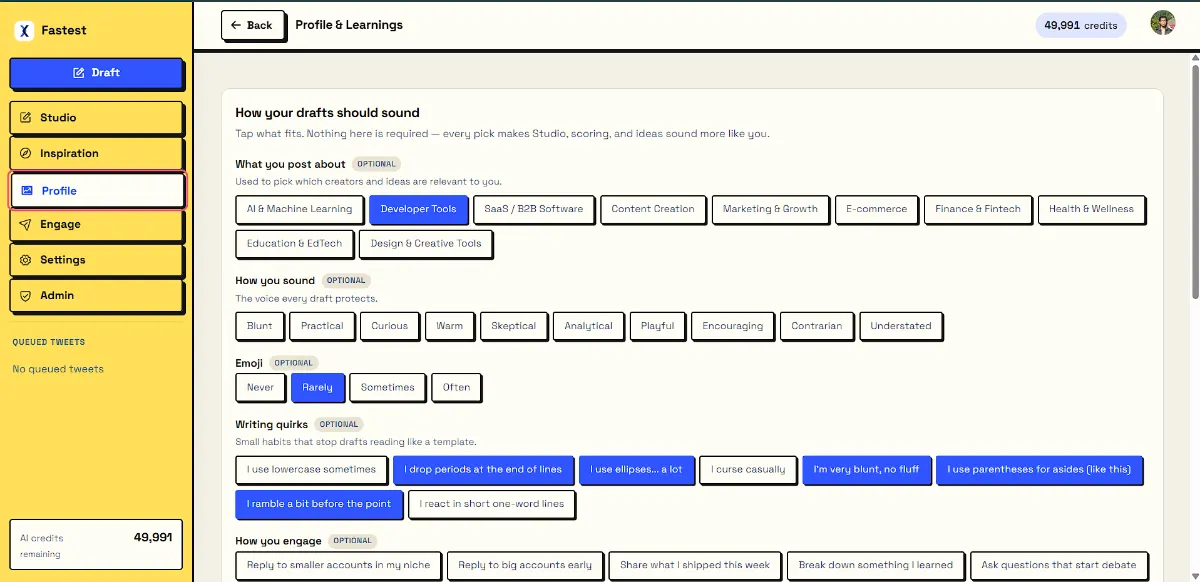This screenshot has height=582, width=1200.
Task: Select the E-commerce topic
Action: tap(876, 210)
